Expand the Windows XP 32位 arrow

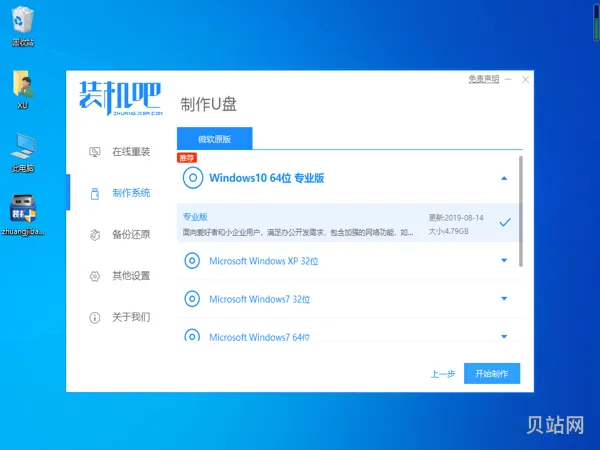[504, 261]
